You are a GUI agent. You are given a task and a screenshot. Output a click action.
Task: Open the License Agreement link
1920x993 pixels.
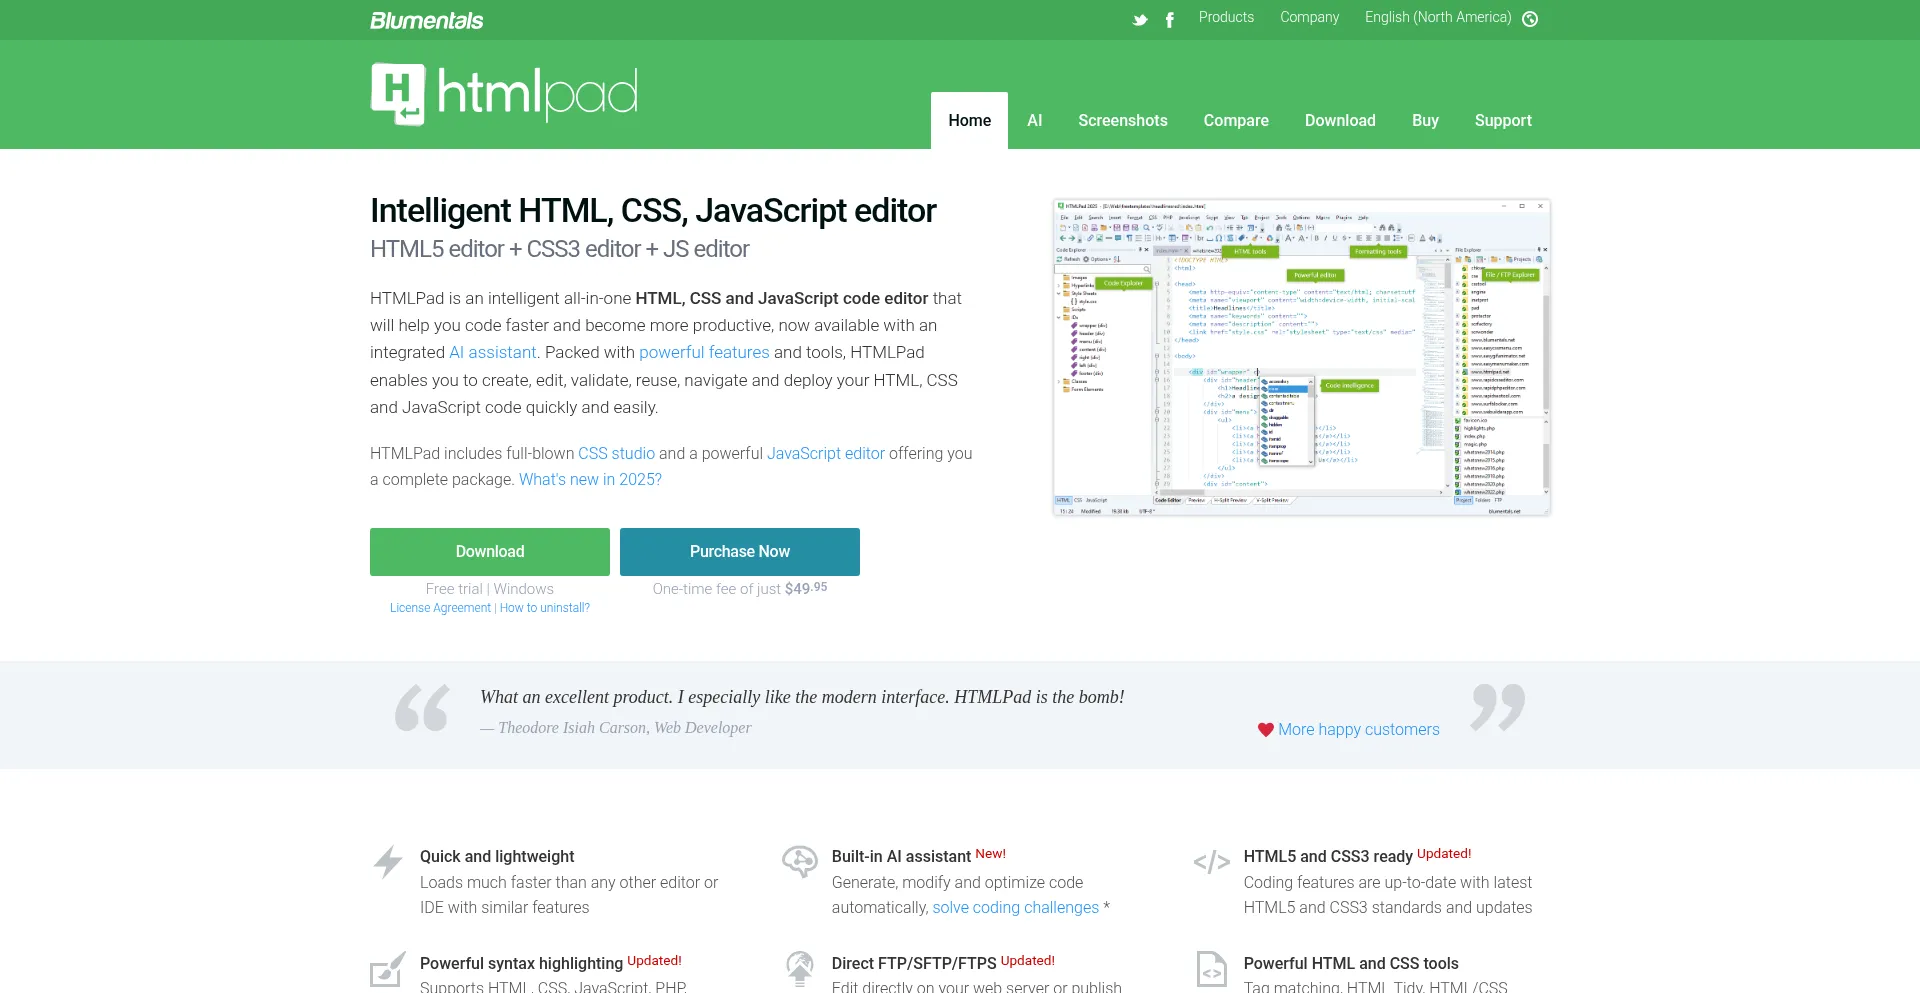[x=440, y=608]
